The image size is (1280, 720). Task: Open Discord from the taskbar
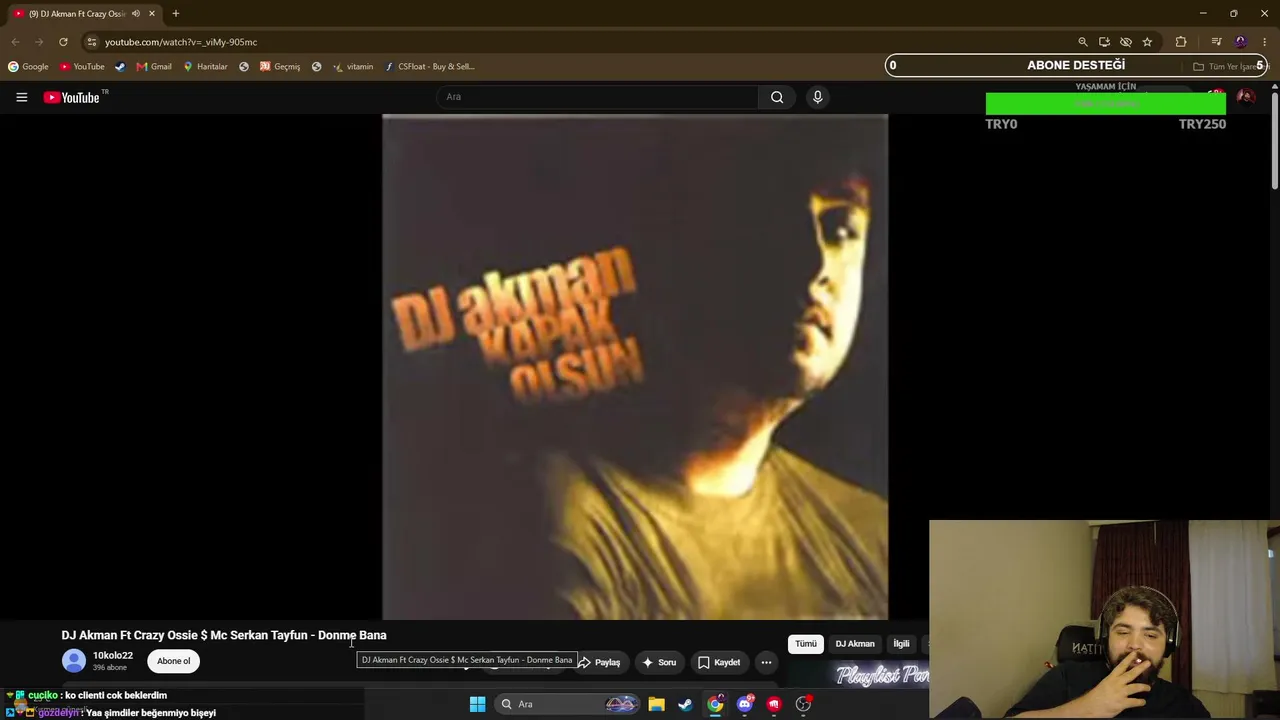click(744, 704)
